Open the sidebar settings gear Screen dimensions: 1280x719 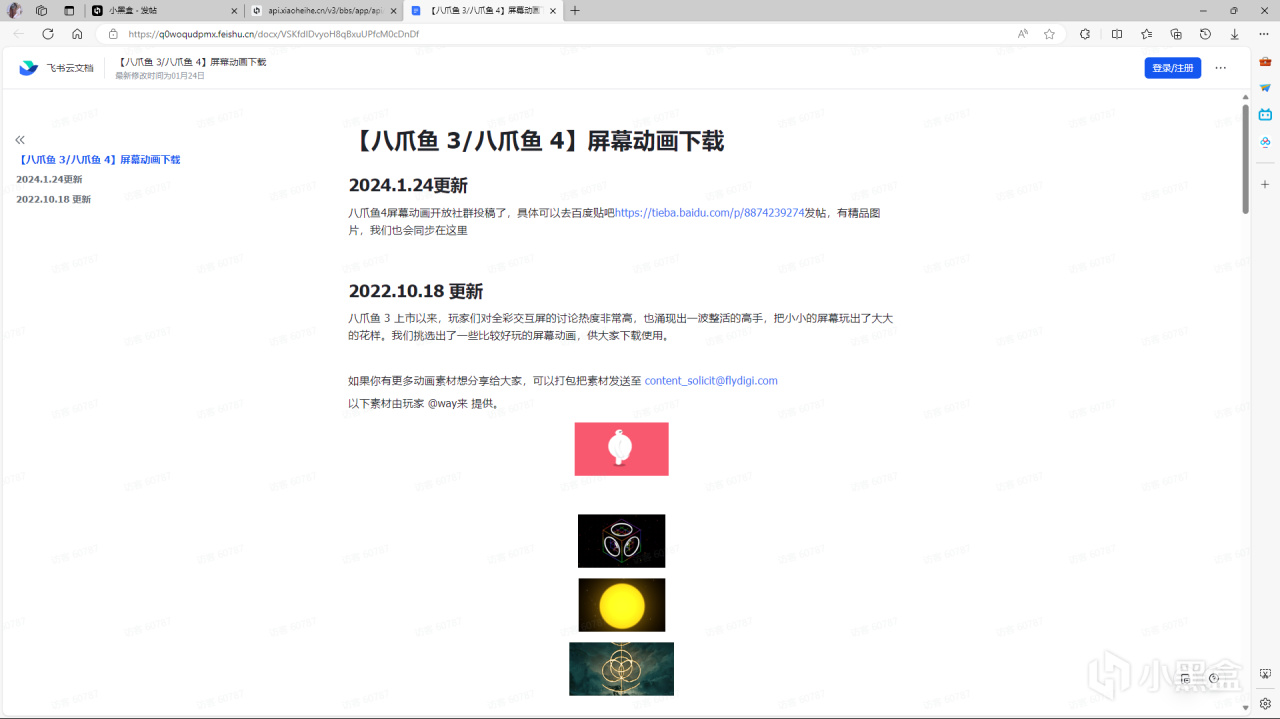1265,703
